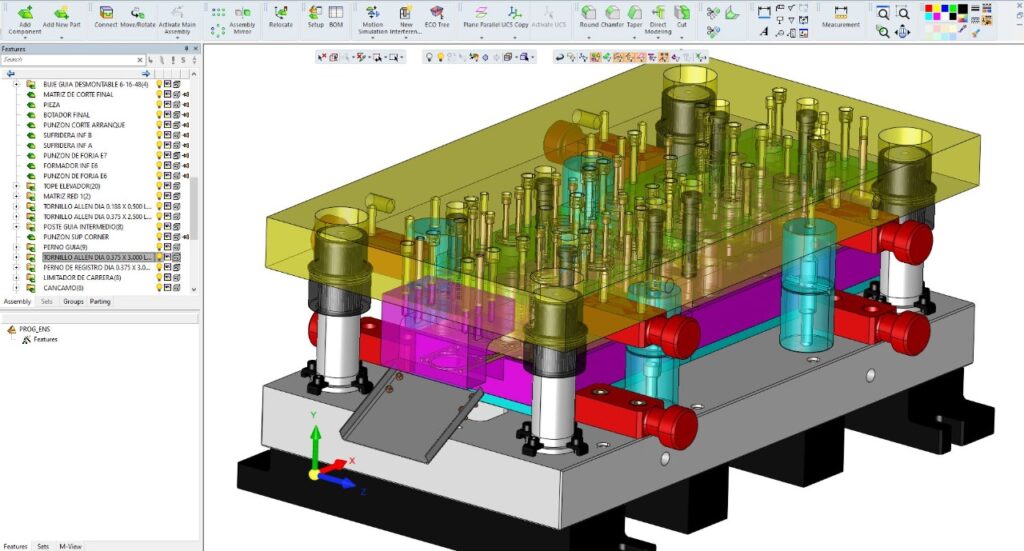
Task: Toggle visibility bulb for MATRIZ DE CORTE FINAL
Action: coord(159,94)
